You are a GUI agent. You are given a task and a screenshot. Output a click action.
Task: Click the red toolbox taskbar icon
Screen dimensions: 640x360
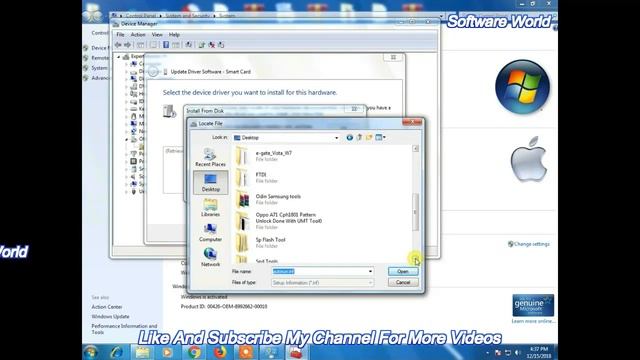[x=296, y=352]
